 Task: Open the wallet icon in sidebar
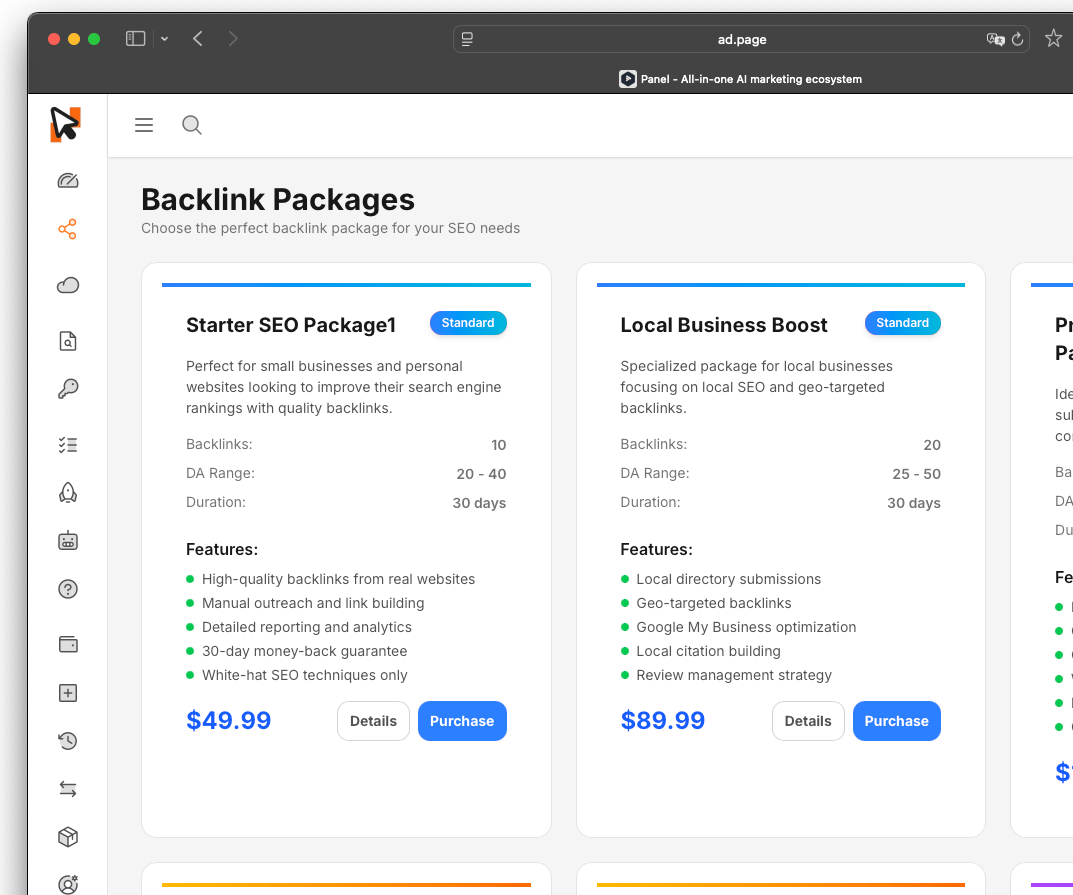(67, 645)
